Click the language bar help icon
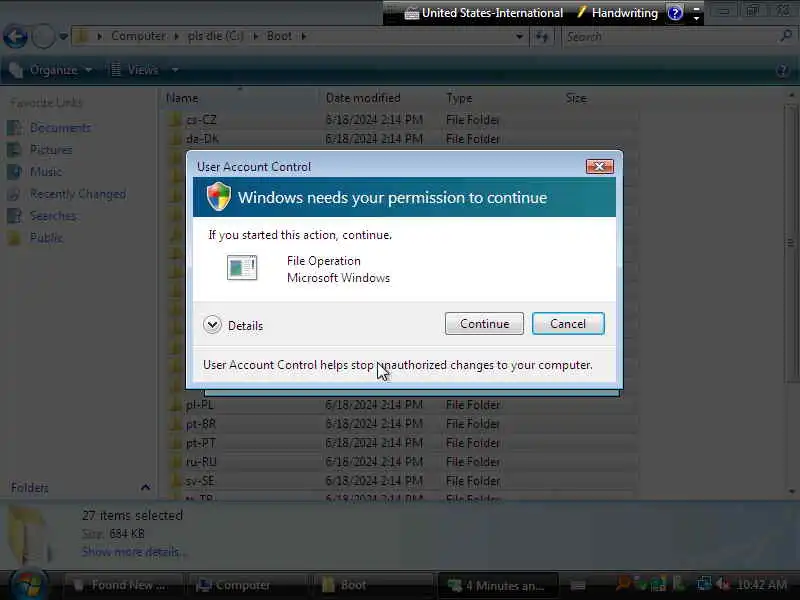Screen dimensions: 800x600 pos(675,13)
